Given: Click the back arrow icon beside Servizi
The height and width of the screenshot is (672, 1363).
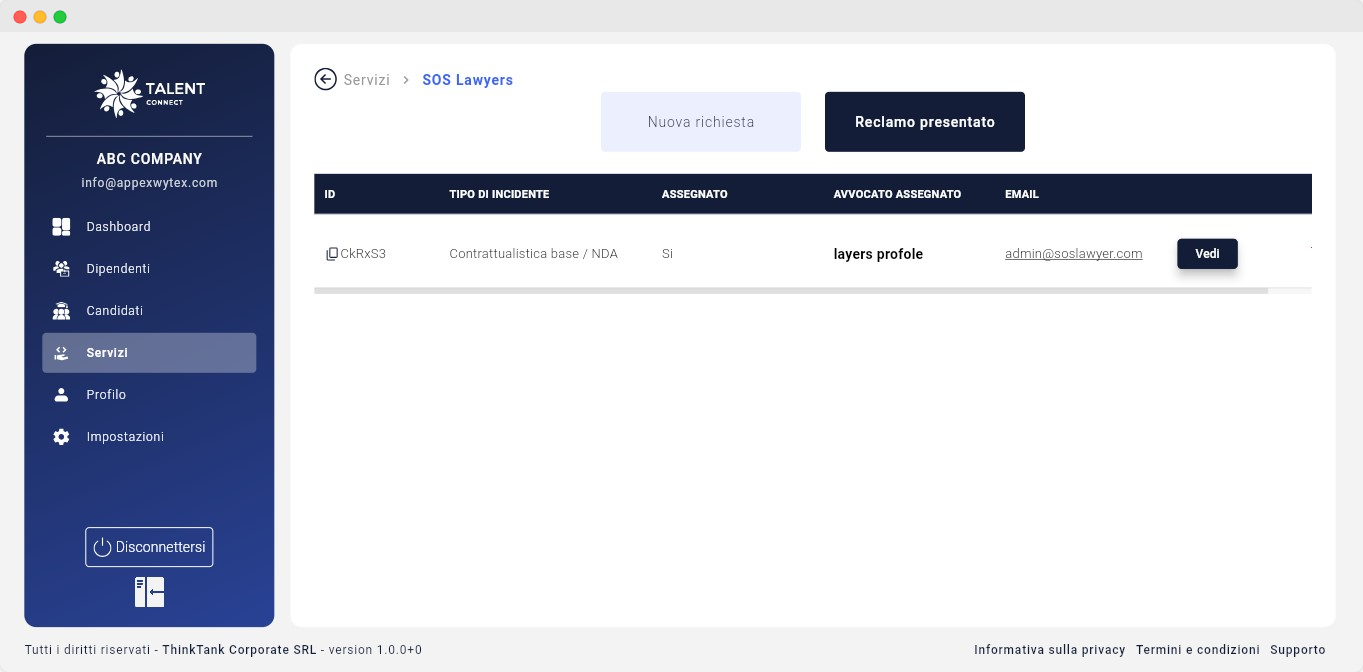Looking at the screenshot, I should coord(325,79).
